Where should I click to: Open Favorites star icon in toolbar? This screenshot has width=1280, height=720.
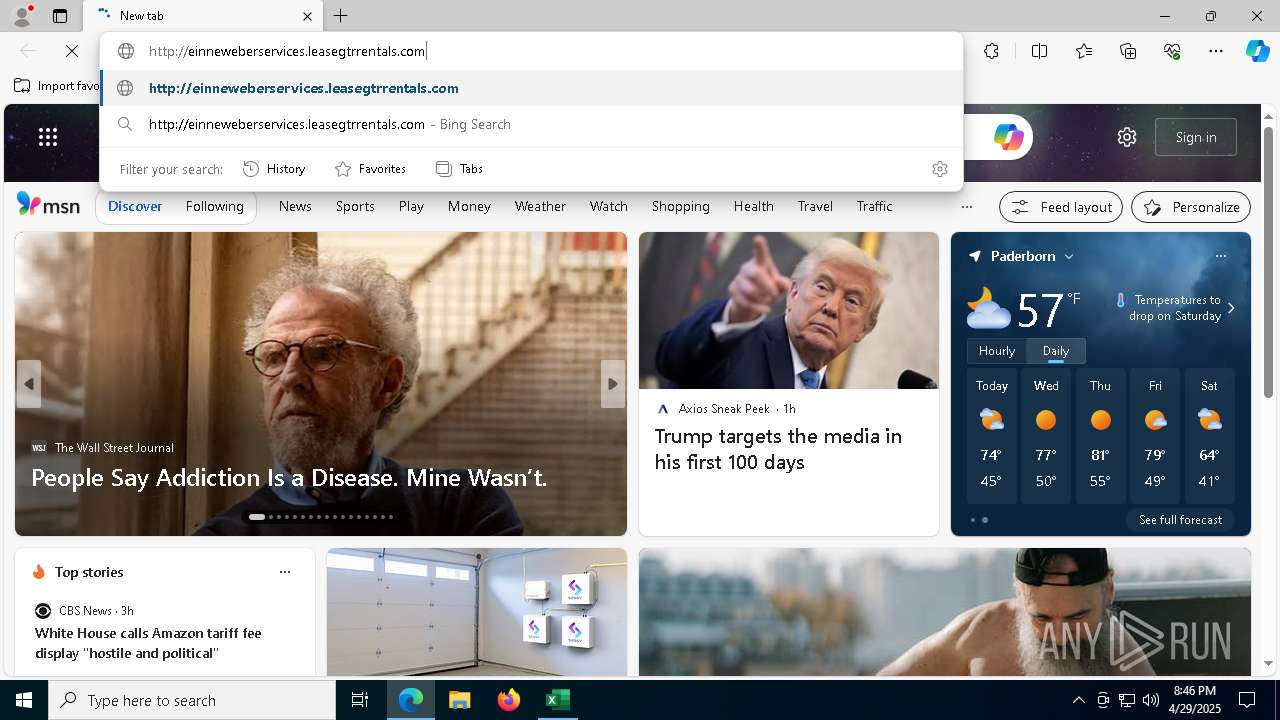pos(1084,51)
